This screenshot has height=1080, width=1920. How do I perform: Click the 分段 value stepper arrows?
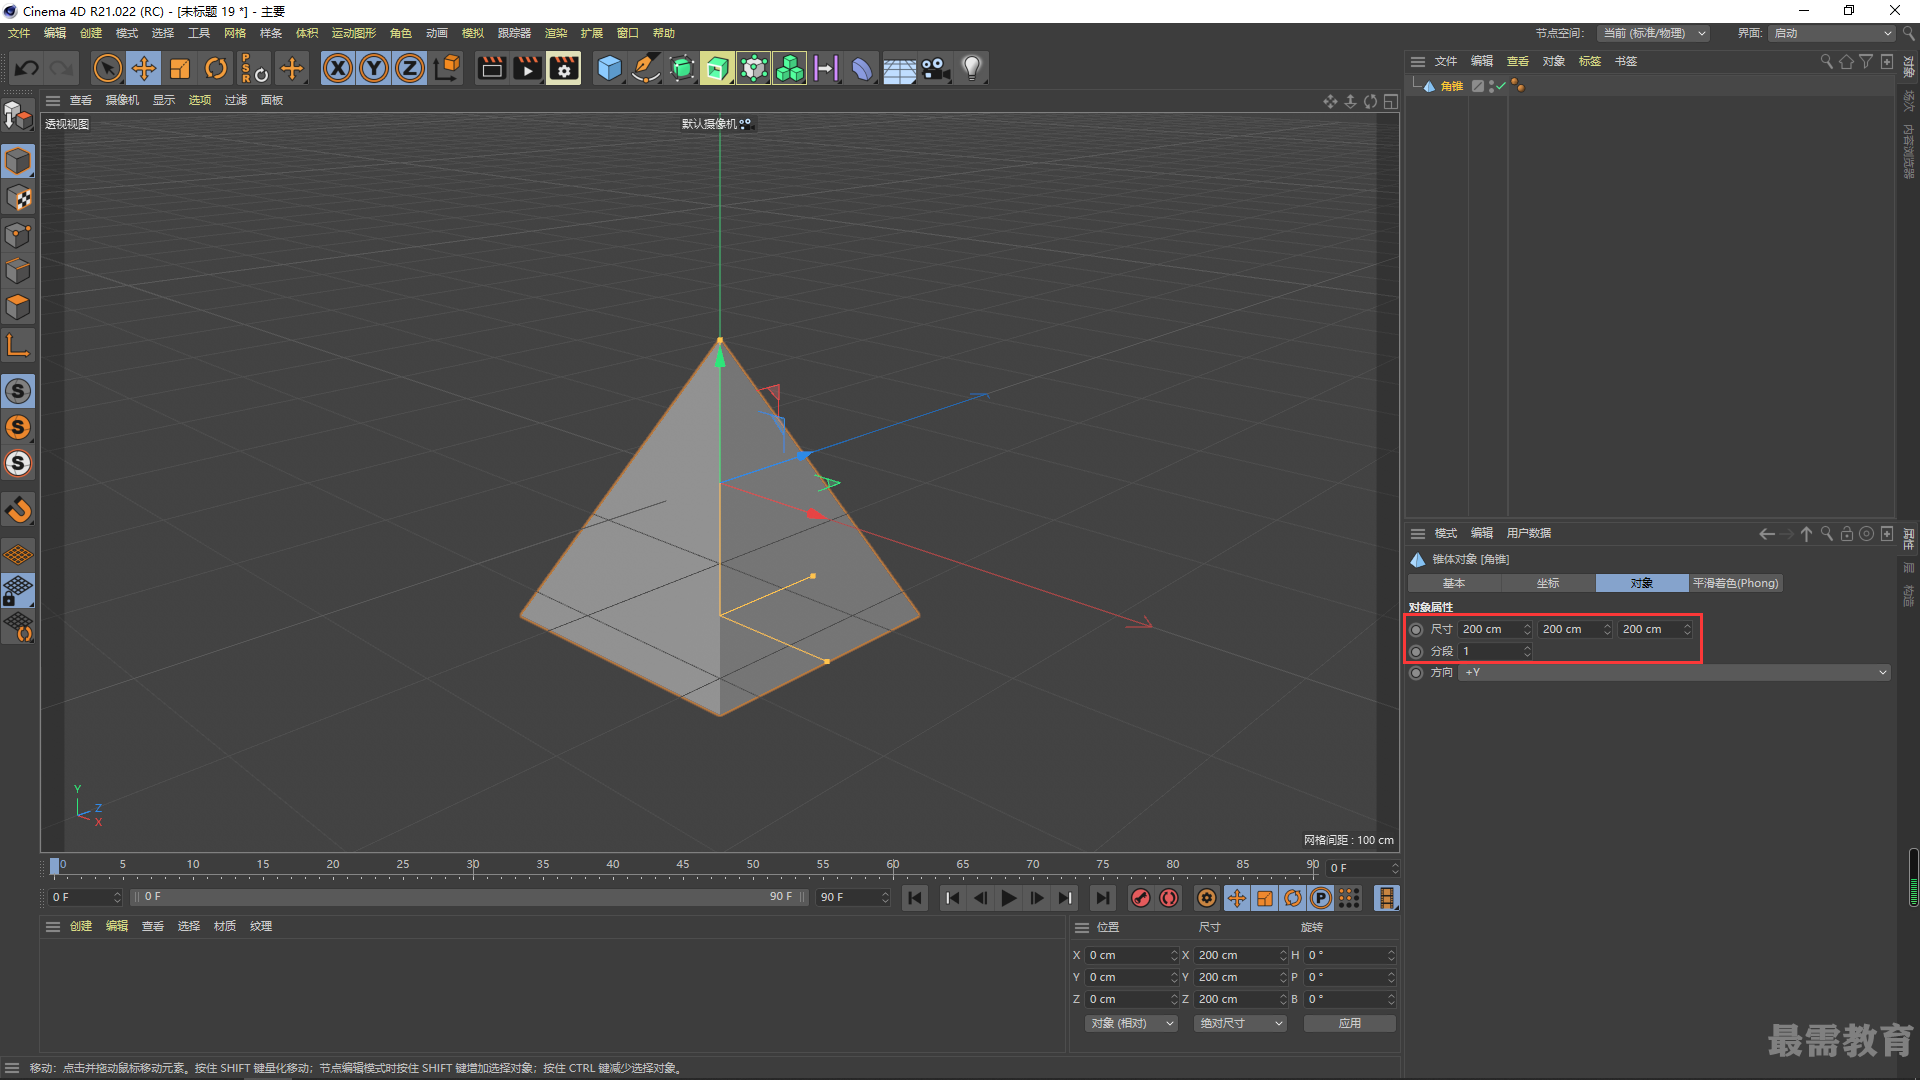[1527, 652]
